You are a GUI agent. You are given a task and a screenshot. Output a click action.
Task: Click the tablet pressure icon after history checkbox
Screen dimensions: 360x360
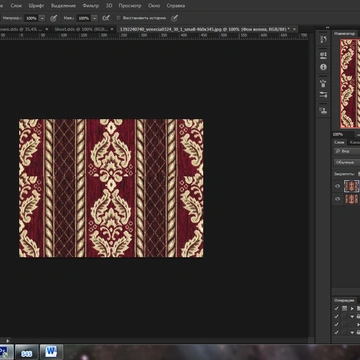tap(174, 18)
